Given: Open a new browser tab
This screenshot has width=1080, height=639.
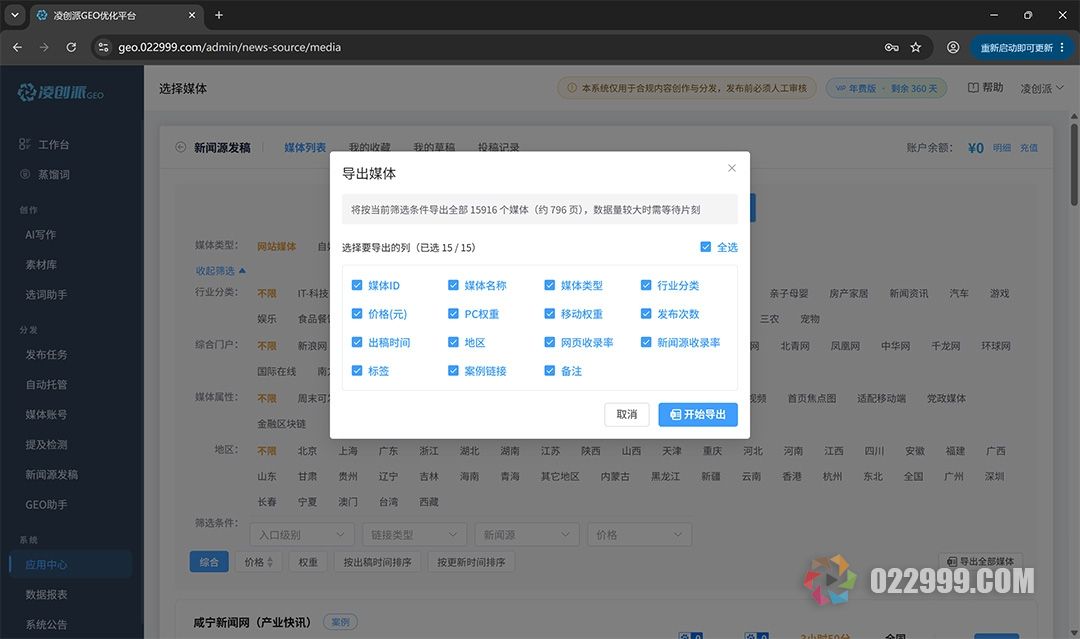Looking at the screenshot, I should pyautogui.click(x=219, y=15).
